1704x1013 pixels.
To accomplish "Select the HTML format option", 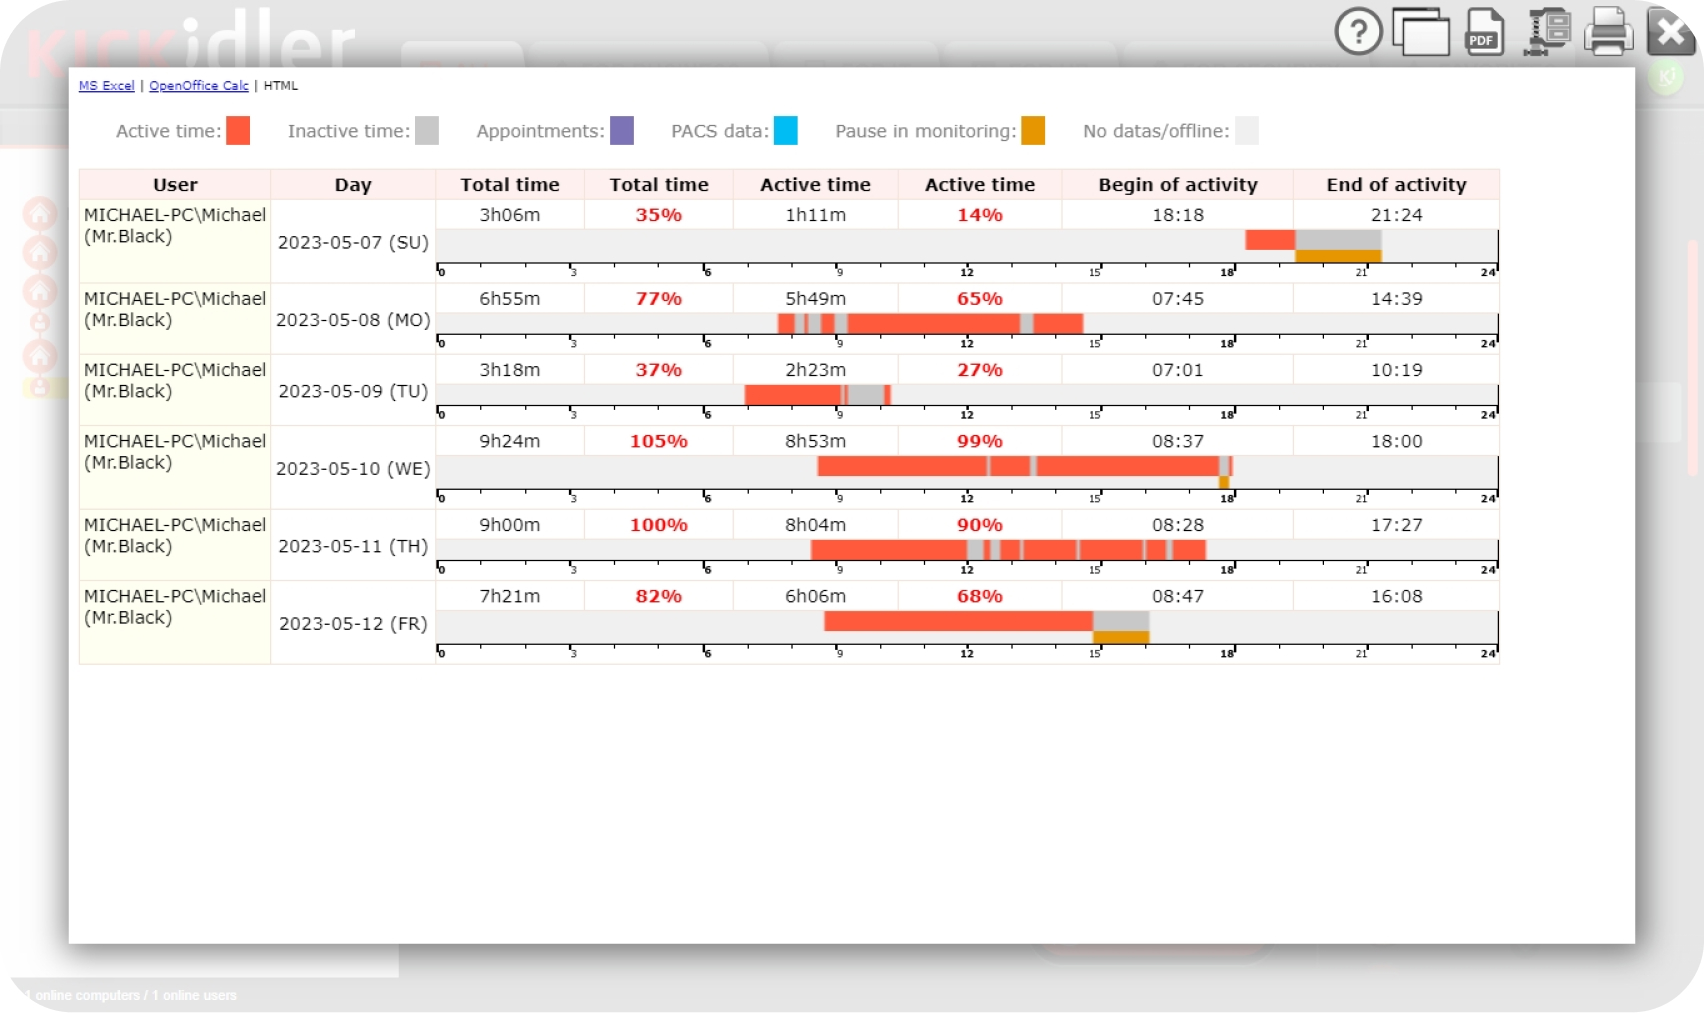I will (281, 86).
